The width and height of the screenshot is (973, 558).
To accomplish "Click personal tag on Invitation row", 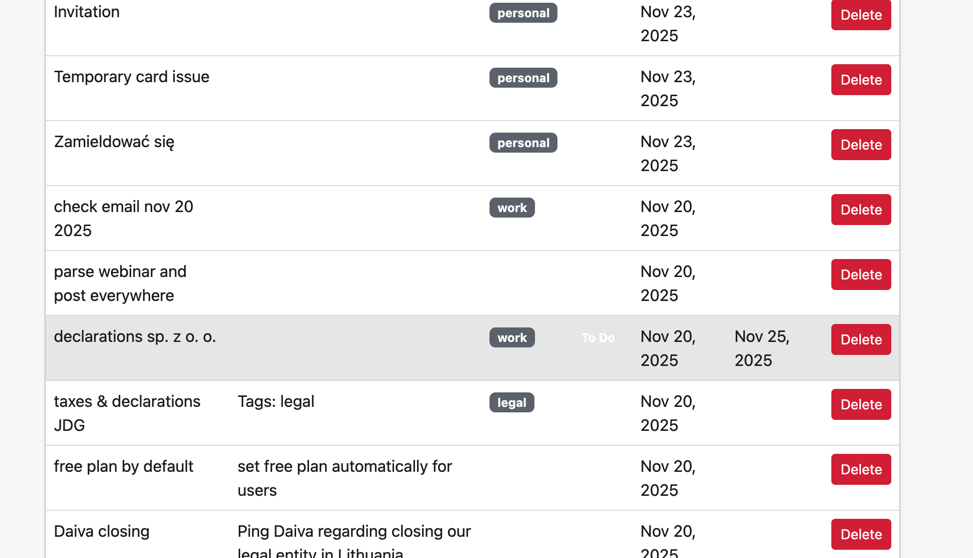I will tap(523, 13).
